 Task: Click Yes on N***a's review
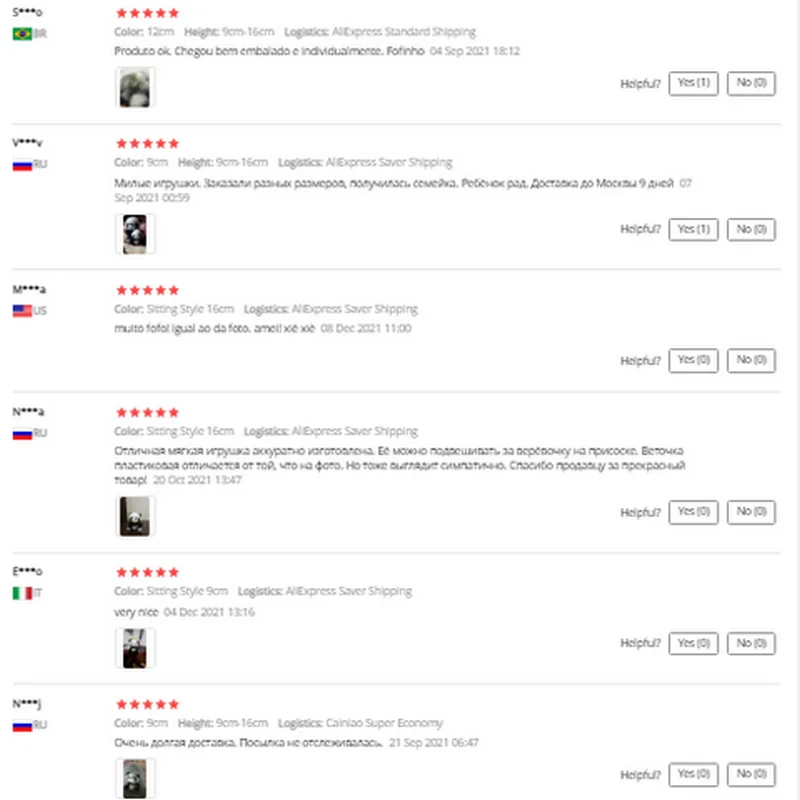pyautogui.click(x=693, y=512)
